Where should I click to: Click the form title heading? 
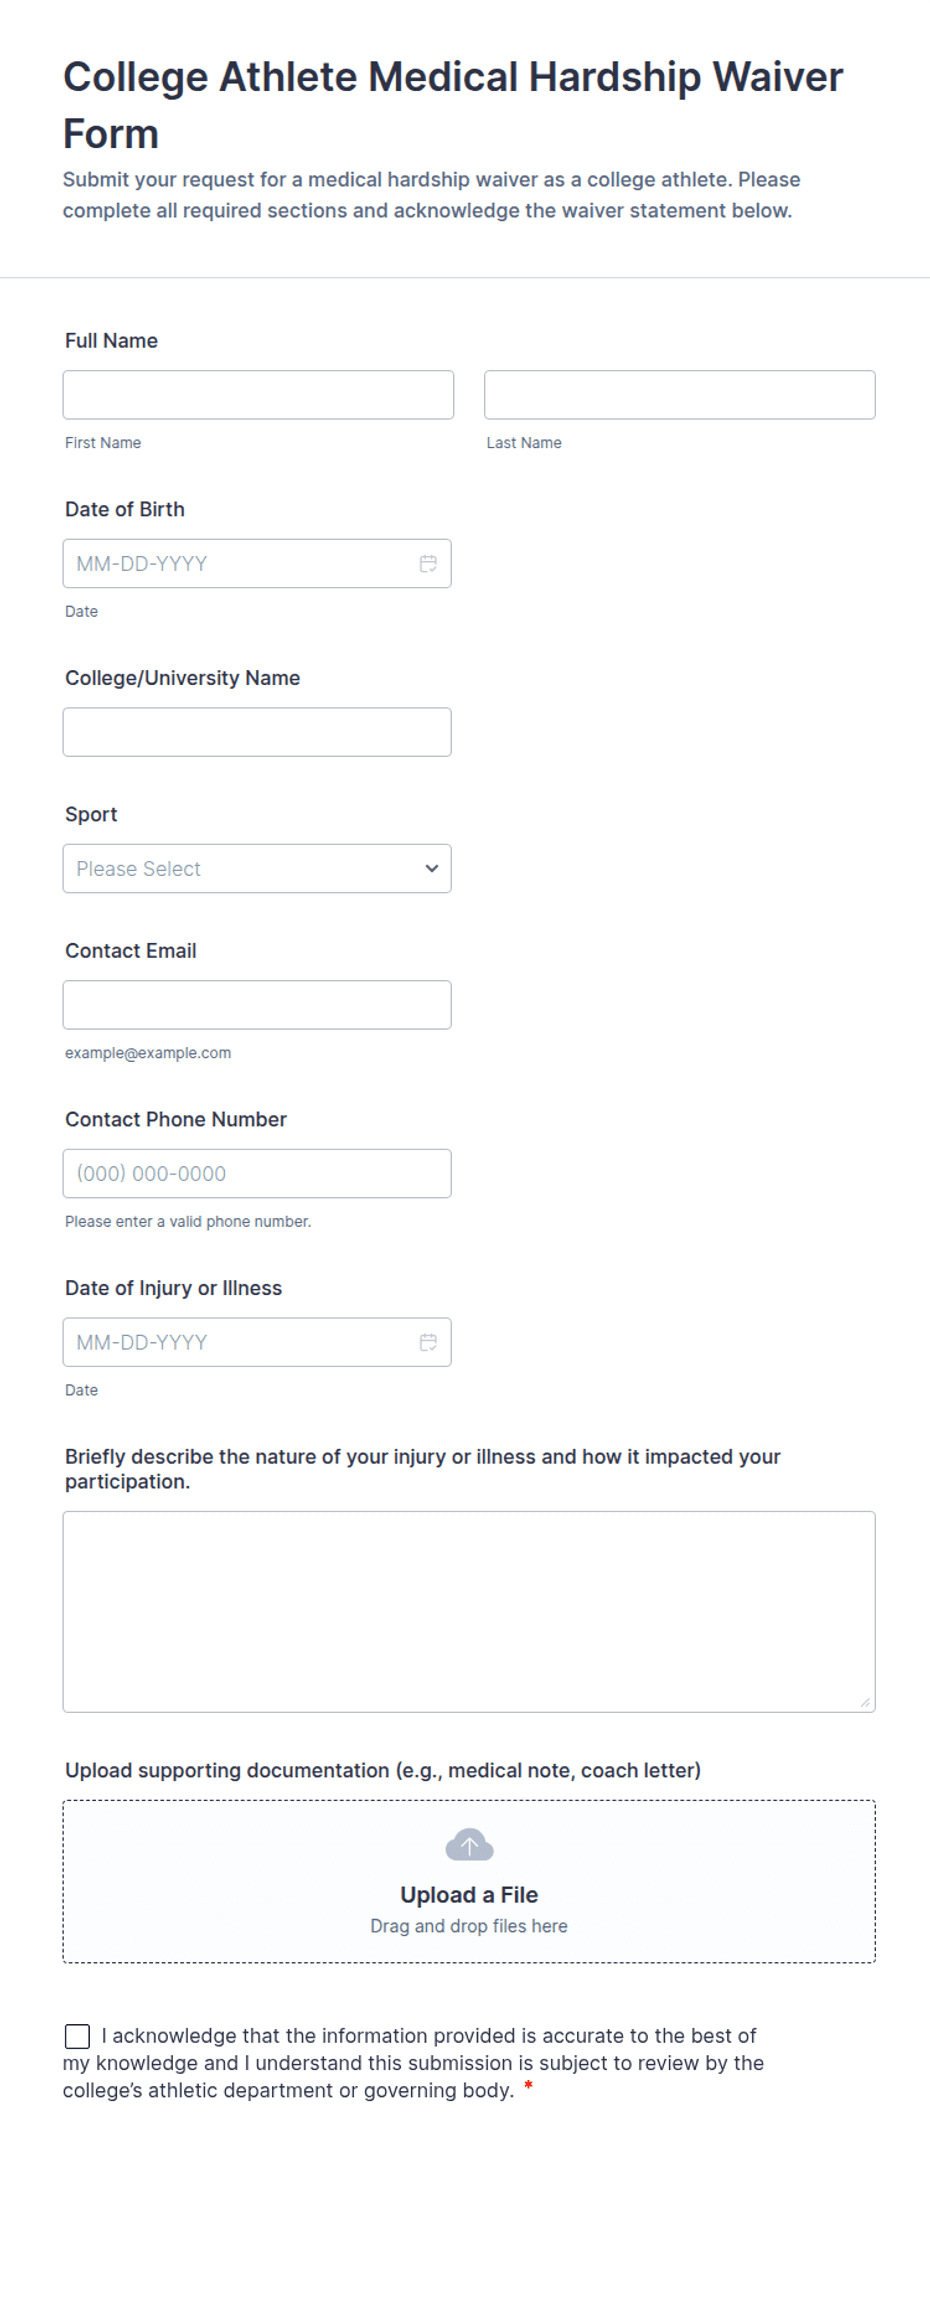click(x=453, y=105)
